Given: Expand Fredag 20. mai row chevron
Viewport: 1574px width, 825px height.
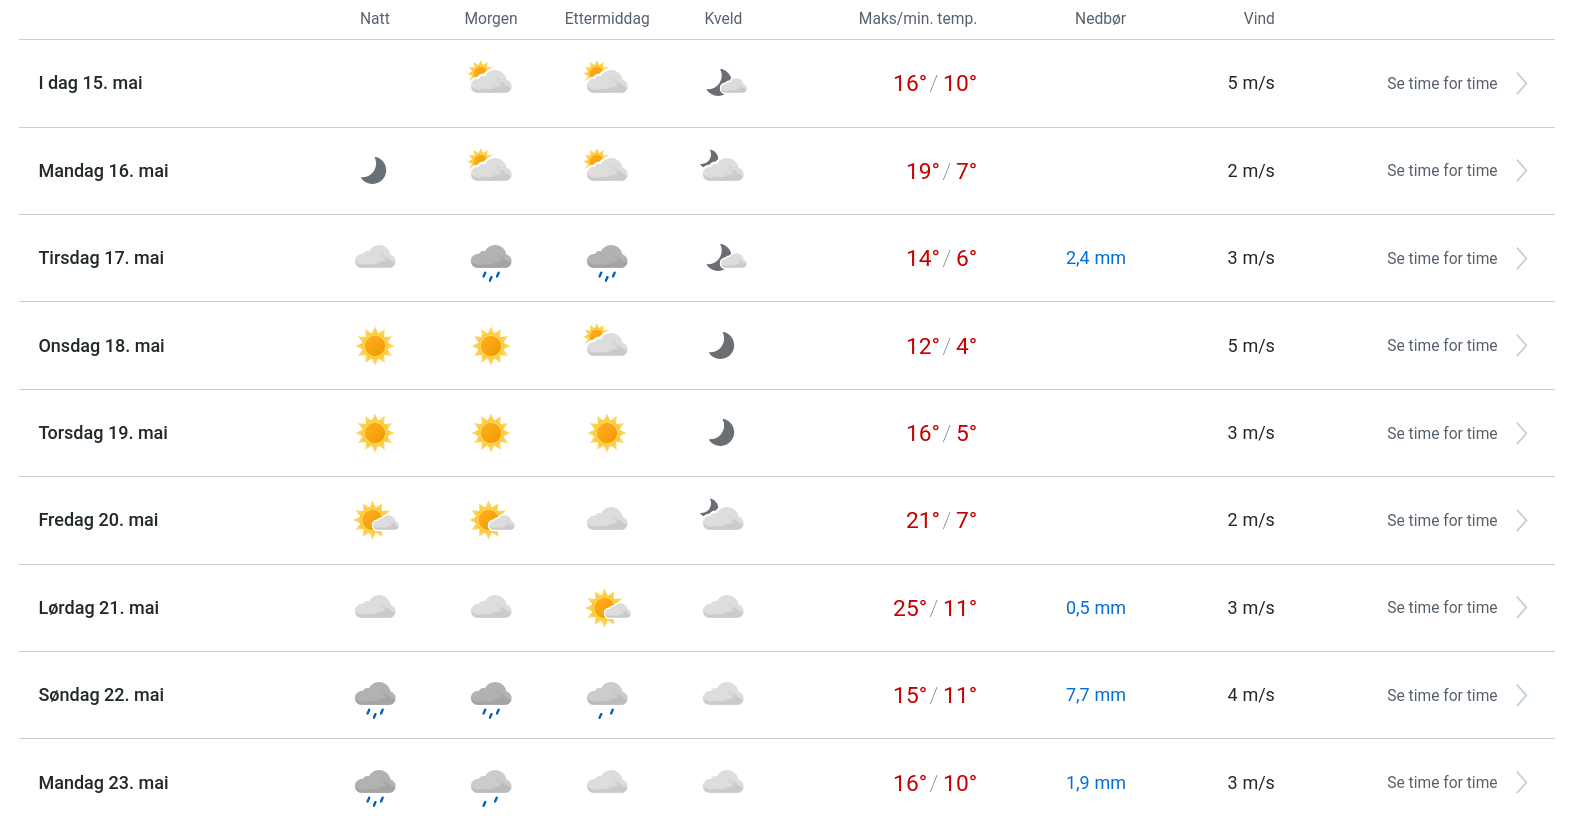Looking at the screenshot, I should [x=1521, y=521].
